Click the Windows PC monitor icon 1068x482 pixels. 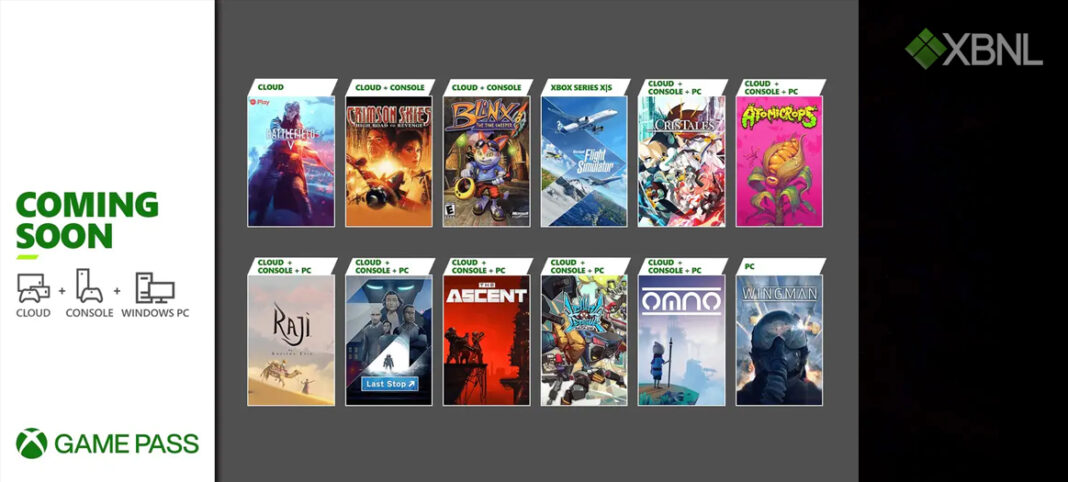tap(155, 288)
